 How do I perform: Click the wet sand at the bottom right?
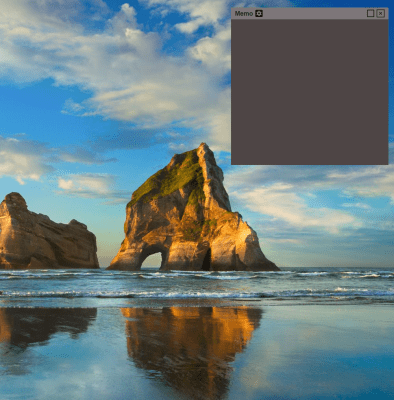coord(333,367)
